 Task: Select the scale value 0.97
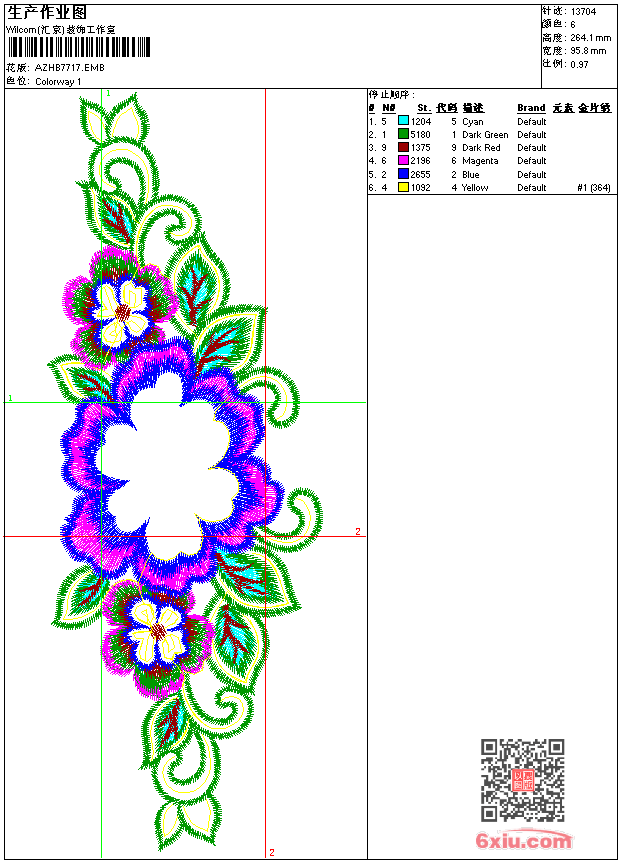click(579, 64)
